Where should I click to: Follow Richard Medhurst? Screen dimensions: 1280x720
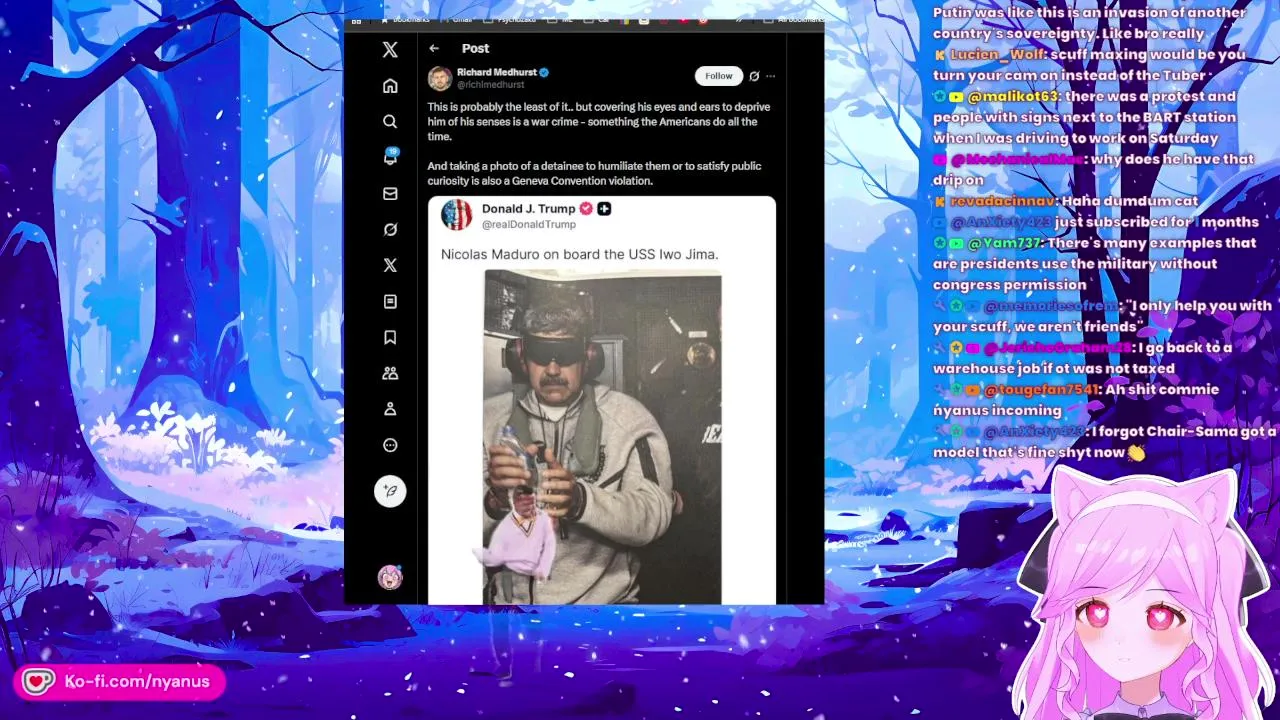(x=718, y=76)
